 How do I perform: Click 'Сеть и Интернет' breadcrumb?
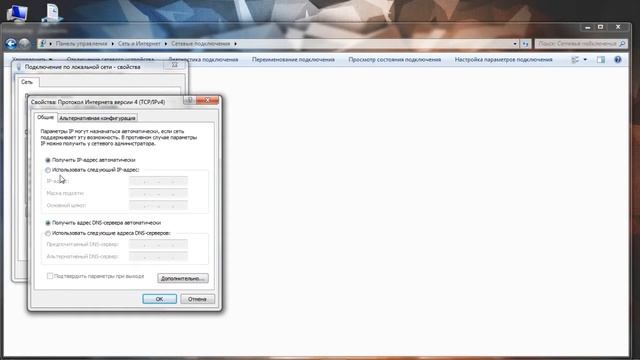(x=139, y=44)
